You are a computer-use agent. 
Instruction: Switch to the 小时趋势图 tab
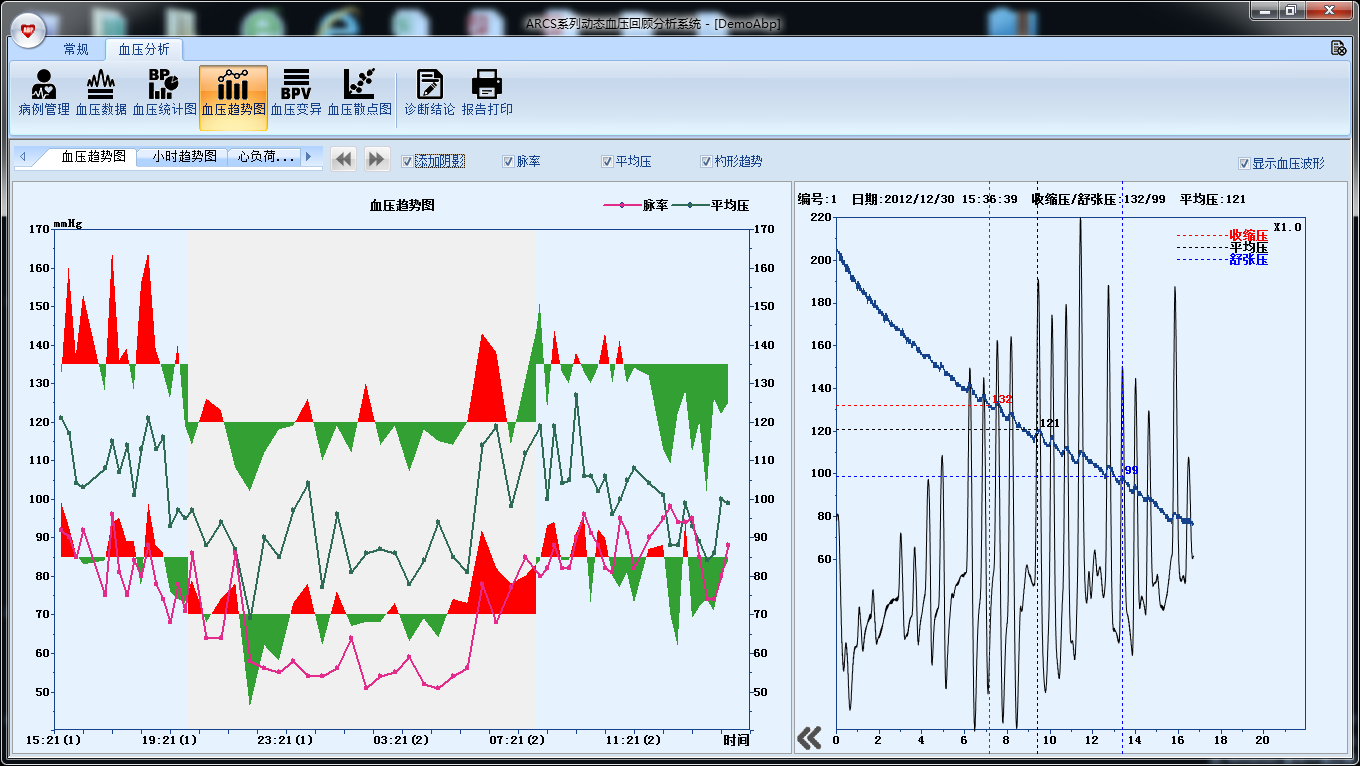tap(184, 157)
